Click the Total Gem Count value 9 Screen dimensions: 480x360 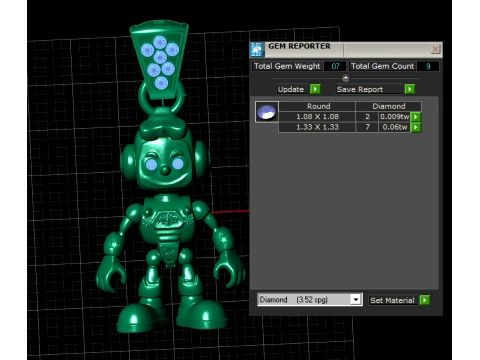[x=428, y=66]
